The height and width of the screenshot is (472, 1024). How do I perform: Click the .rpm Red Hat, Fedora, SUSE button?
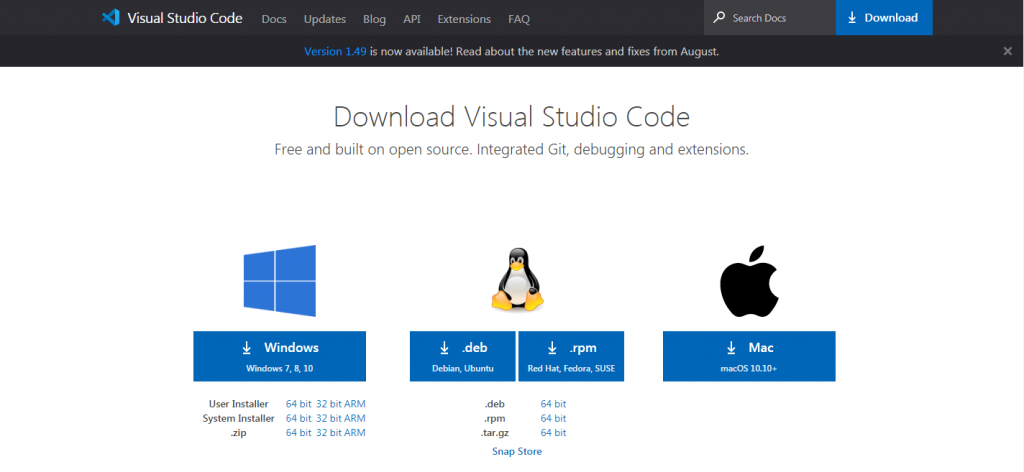[571, 356]
